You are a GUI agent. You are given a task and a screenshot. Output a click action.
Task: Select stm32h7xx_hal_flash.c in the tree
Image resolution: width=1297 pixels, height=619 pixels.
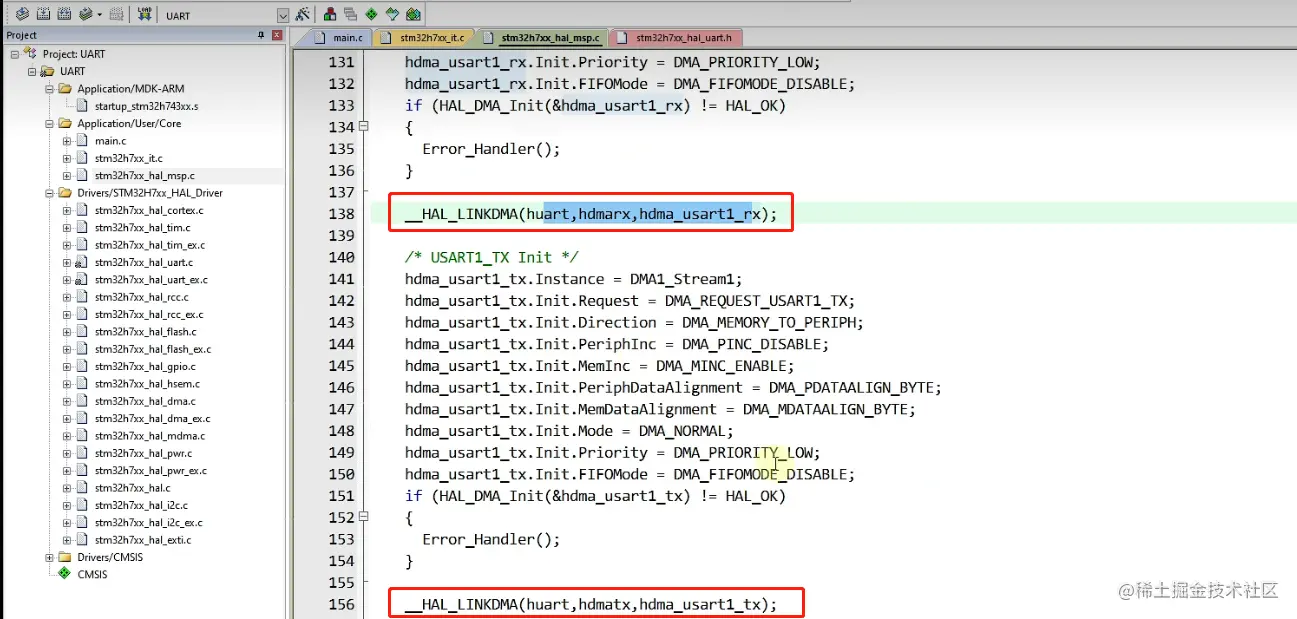pos(145,332)
